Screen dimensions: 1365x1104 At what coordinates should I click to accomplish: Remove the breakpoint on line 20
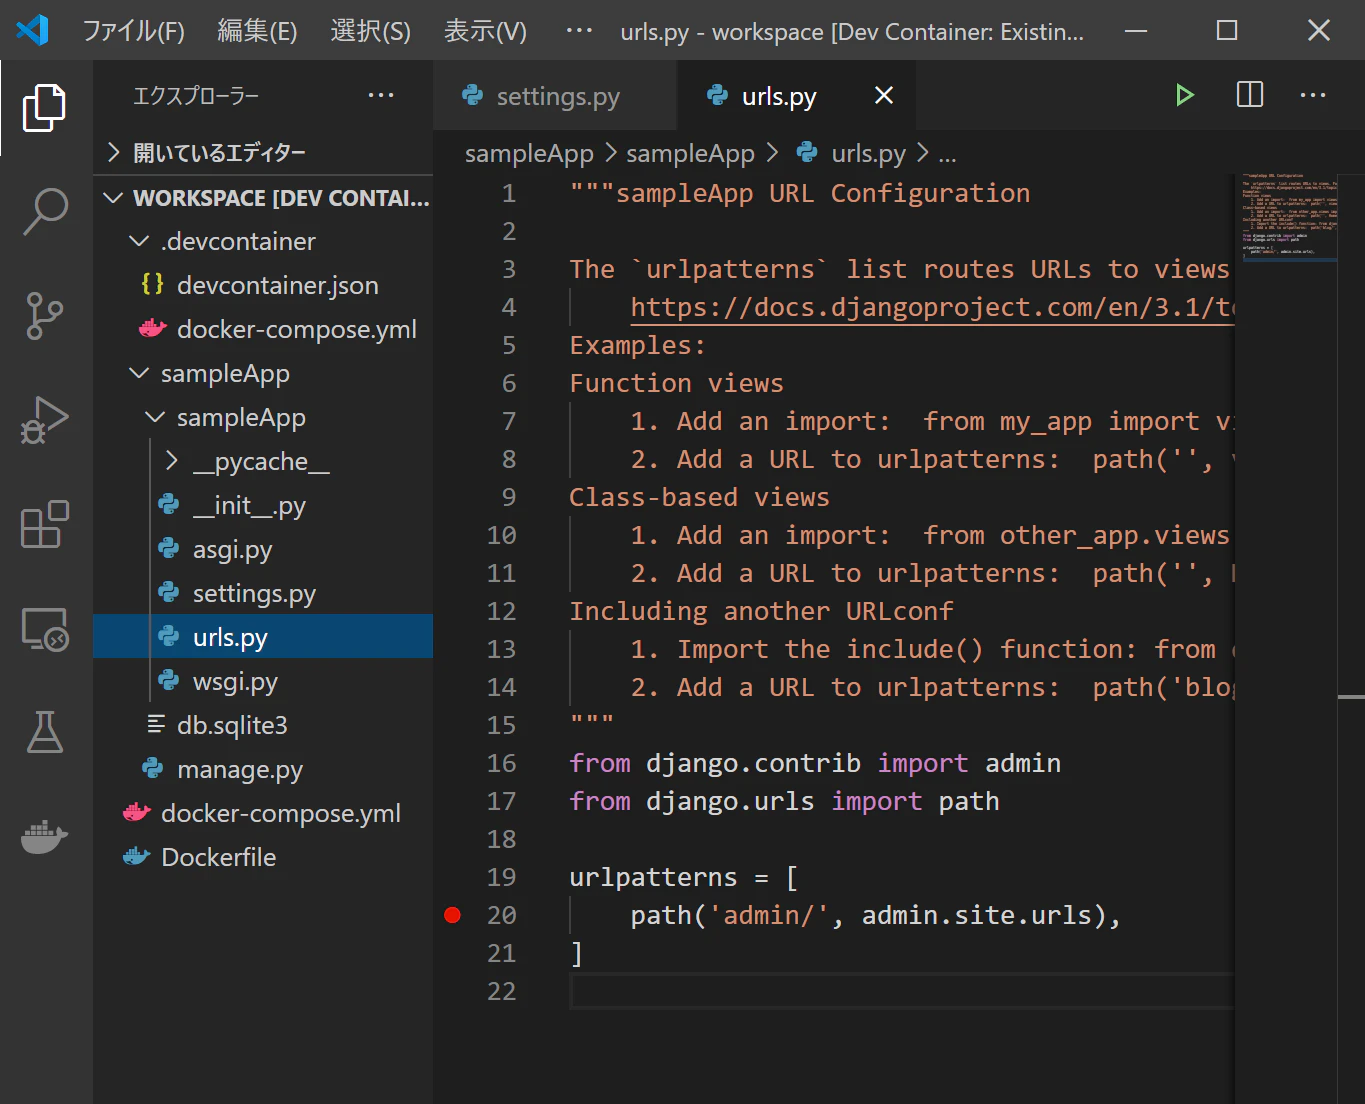(x=453, y=915)
